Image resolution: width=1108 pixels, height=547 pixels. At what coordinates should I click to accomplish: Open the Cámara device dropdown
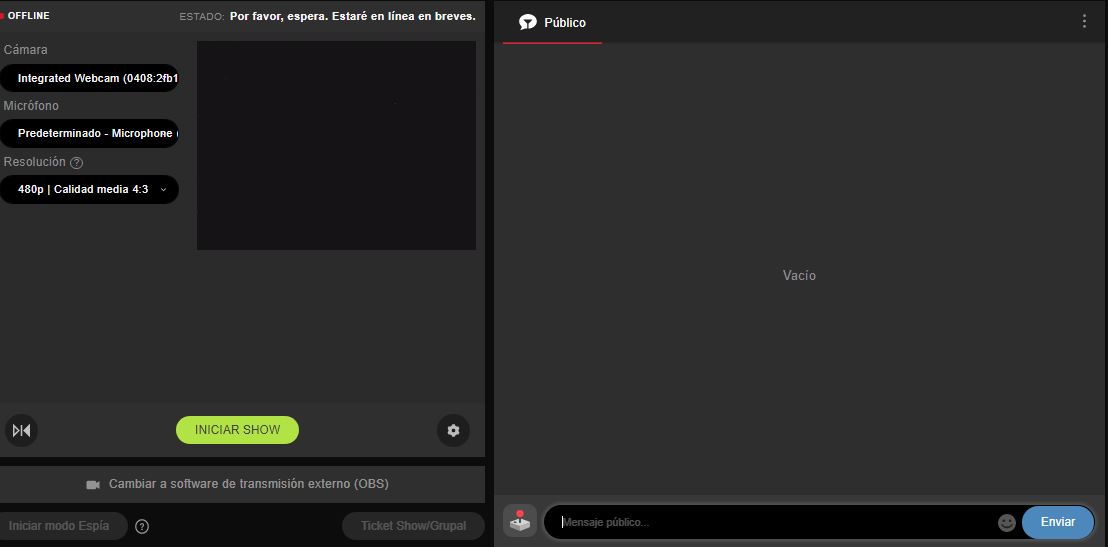click(x=89, y=78)
